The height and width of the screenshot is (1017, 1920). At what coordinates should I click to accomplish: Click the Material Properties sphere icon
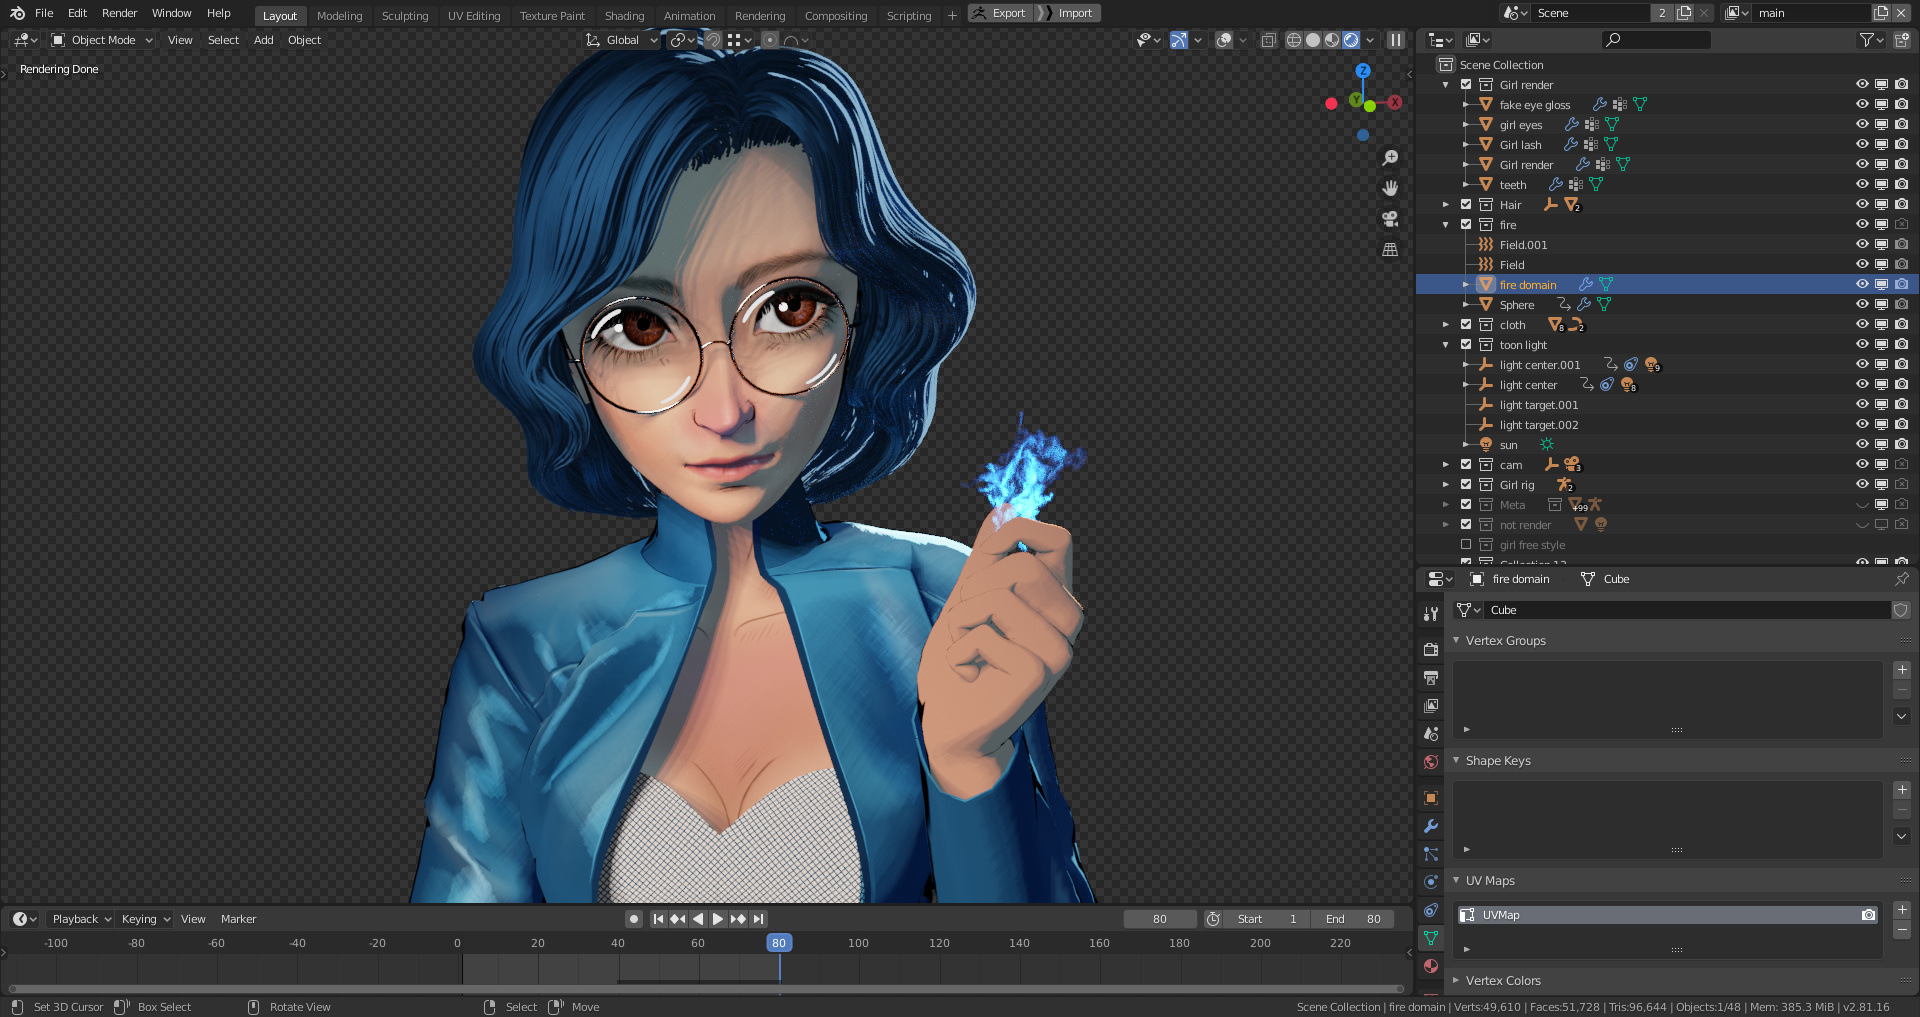[x=1431, y=966]
